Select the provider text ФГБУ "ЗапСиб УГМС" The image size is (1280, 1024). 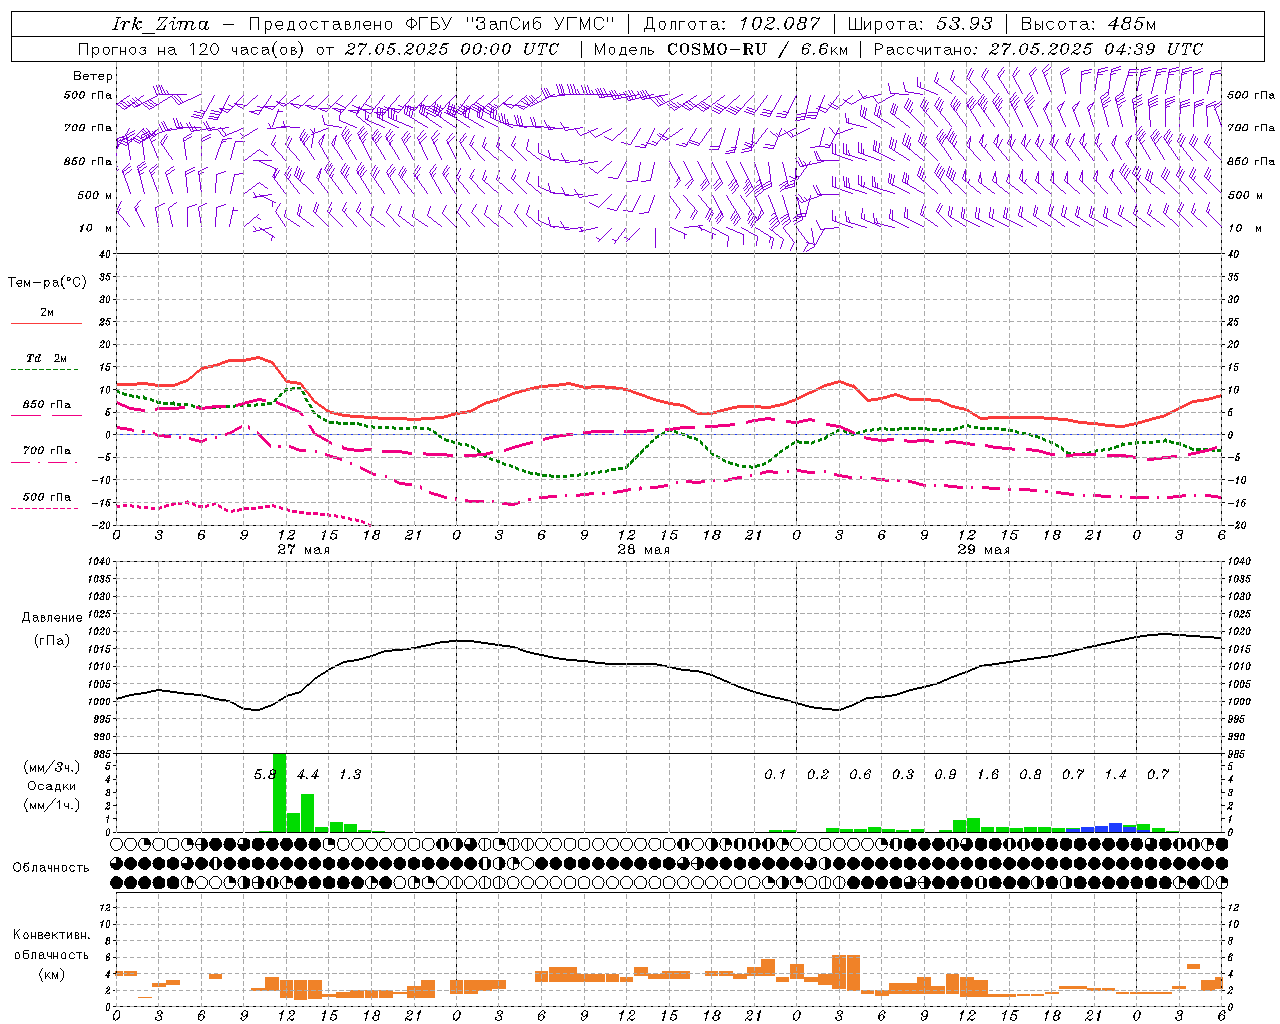pyautogui.click(x=510, y=24)
